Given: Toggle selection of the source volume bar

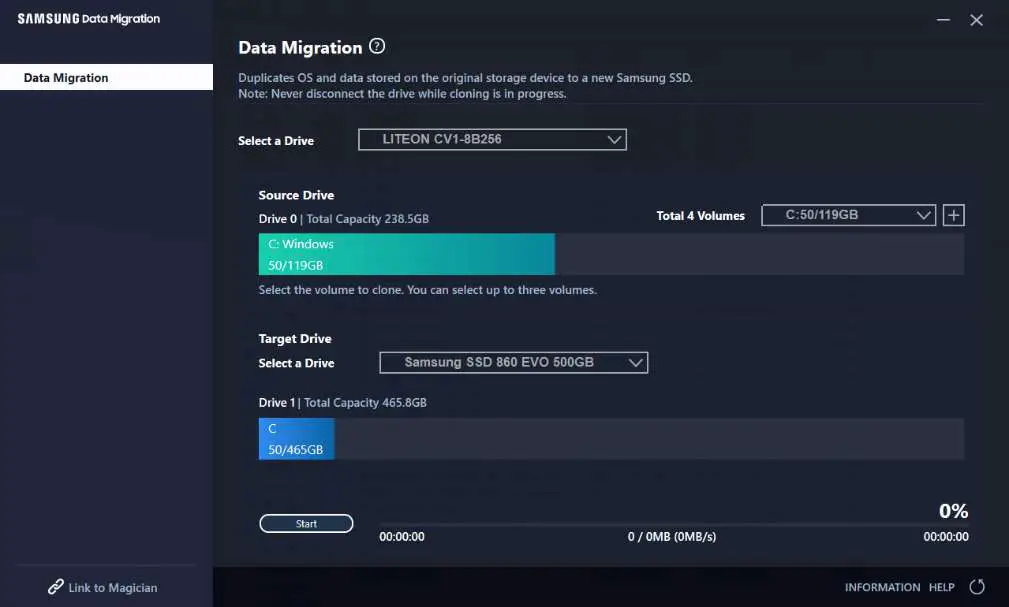Looking at the screenshot, I should [406, 254].
